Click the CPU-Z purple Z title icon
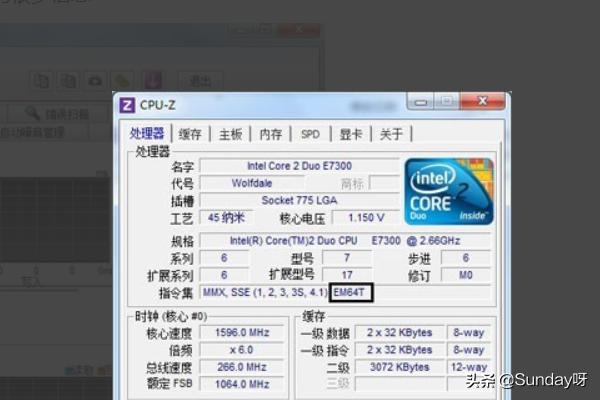The image size is (600, 400). pos(127,105)
